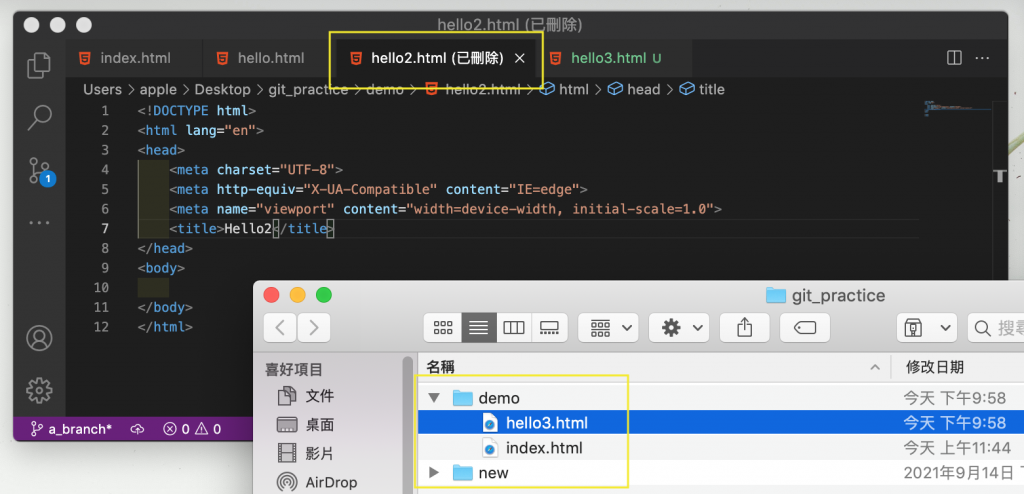
Task: Place cursor on line 7 title tag
Action: click(x=251, y=229)
